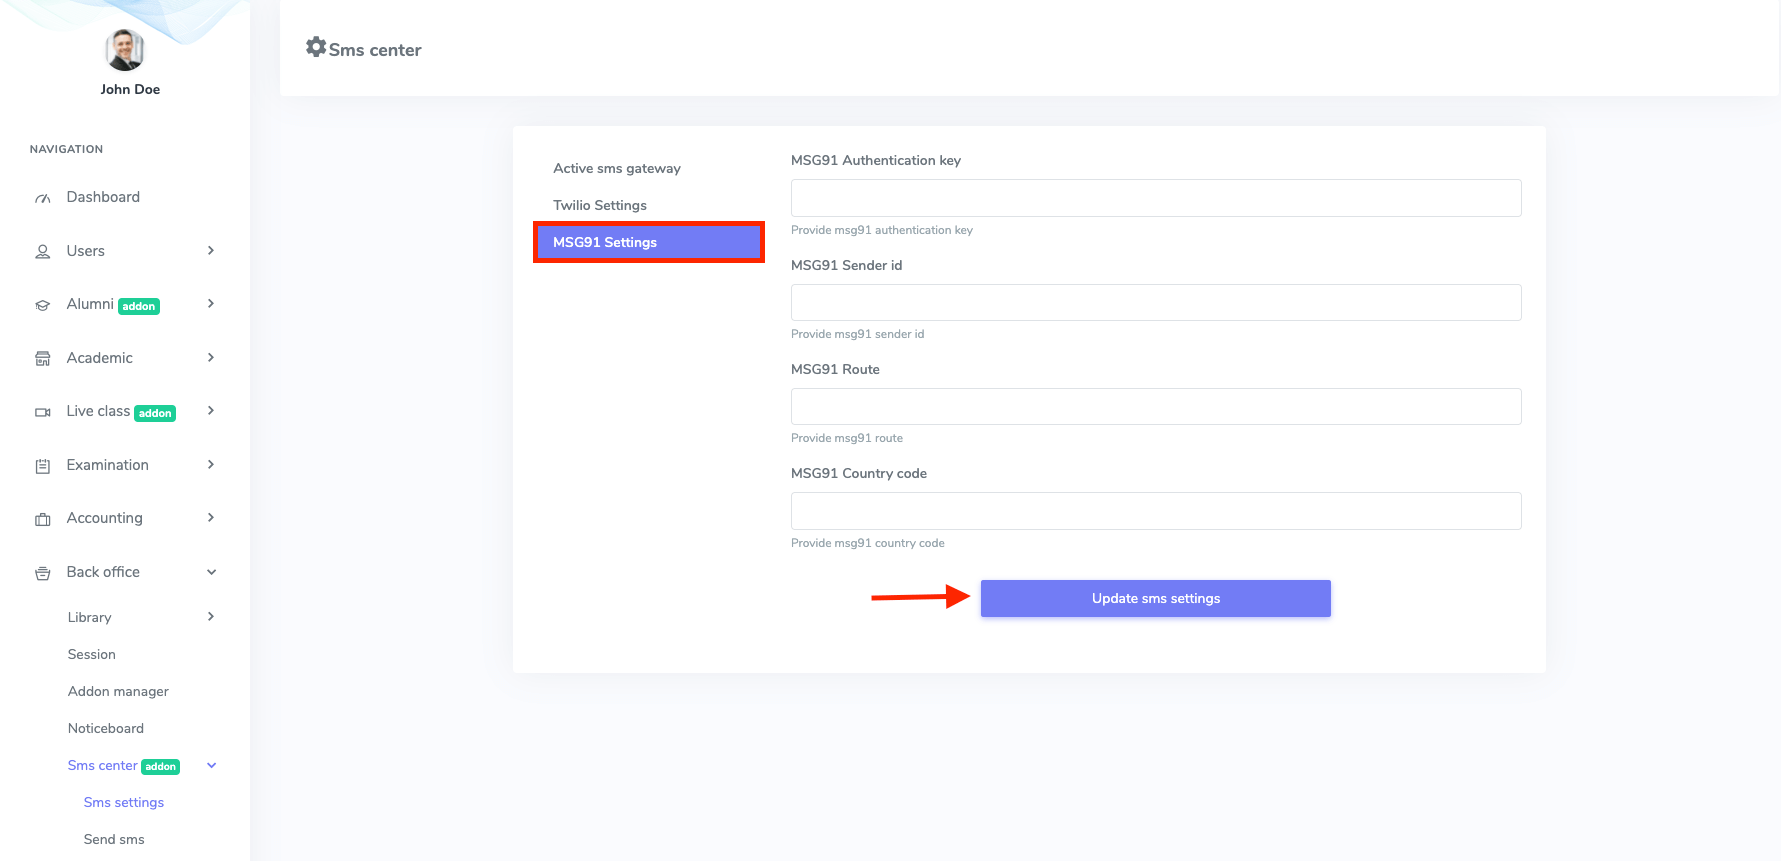The height and width of the screenshot is (861, 1781).
Task: Click the Users person icon
Action: tap(42, 252)
